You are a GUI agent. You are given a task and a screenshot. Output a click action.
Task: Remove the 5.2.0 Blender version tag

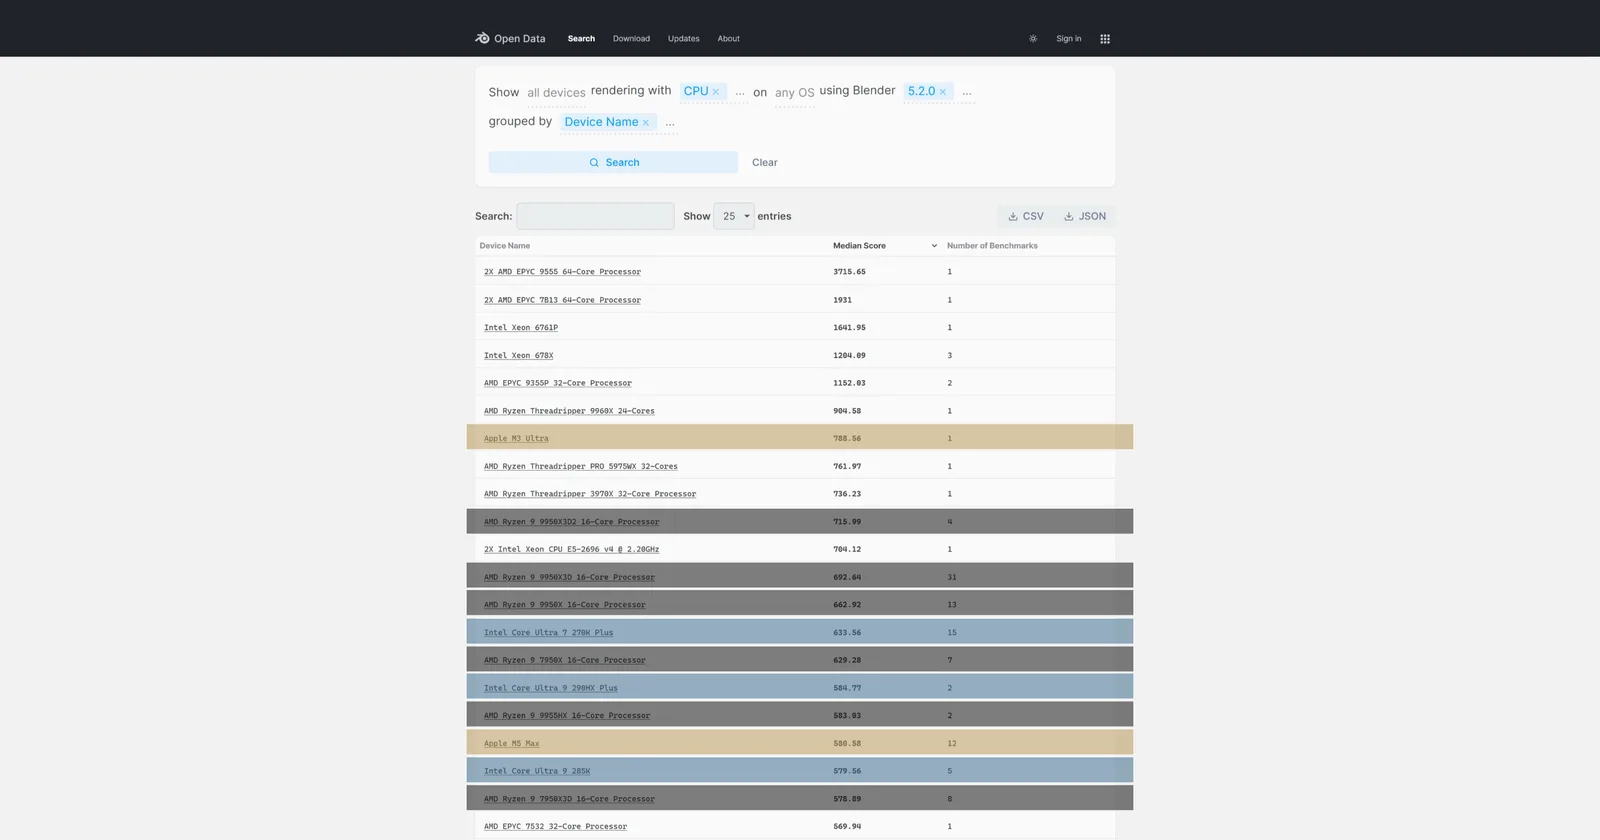942,92
